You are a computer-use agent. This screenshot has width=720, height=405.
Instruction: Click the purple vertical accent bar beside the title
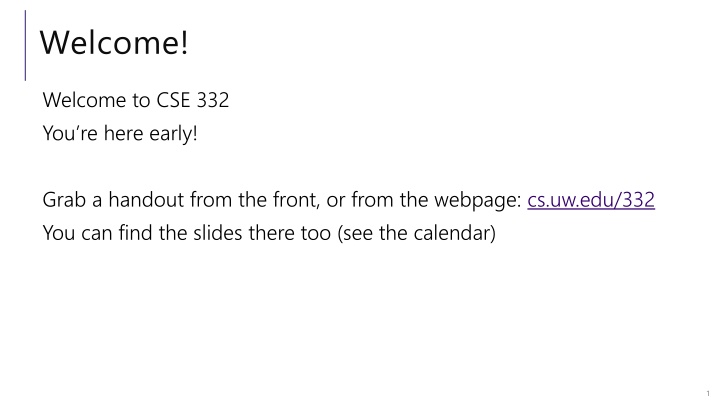click(25, 45)
